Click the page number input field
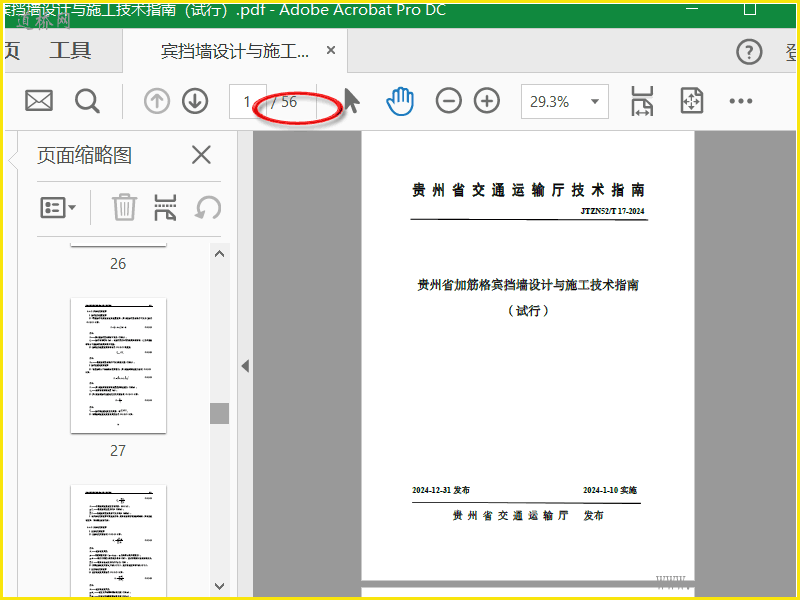Viewport: 800px width, 600px height. tap(247, 102)
